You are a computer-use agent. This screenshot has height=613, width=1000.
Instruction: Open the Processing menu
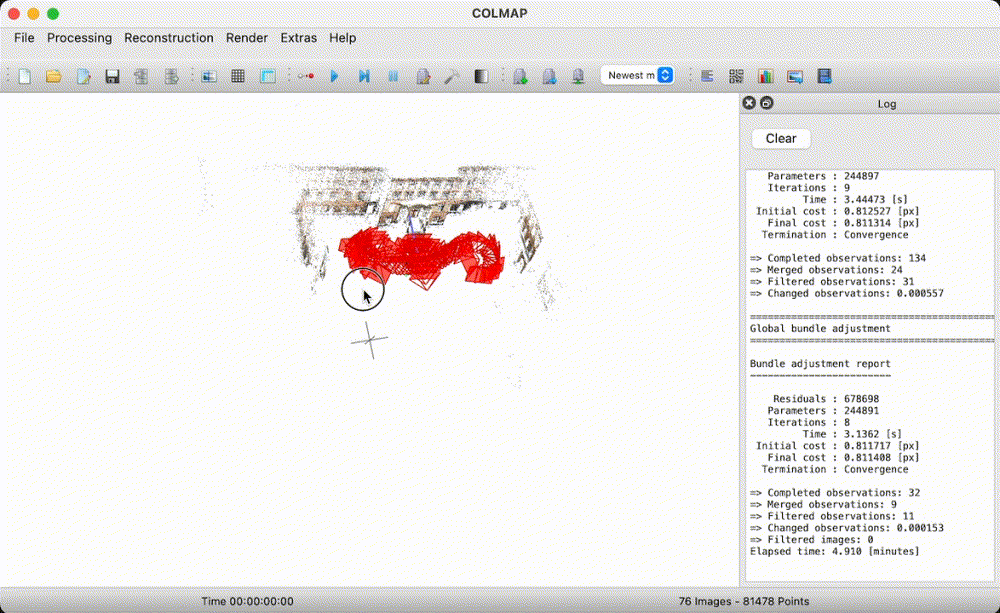pos(79,38)
